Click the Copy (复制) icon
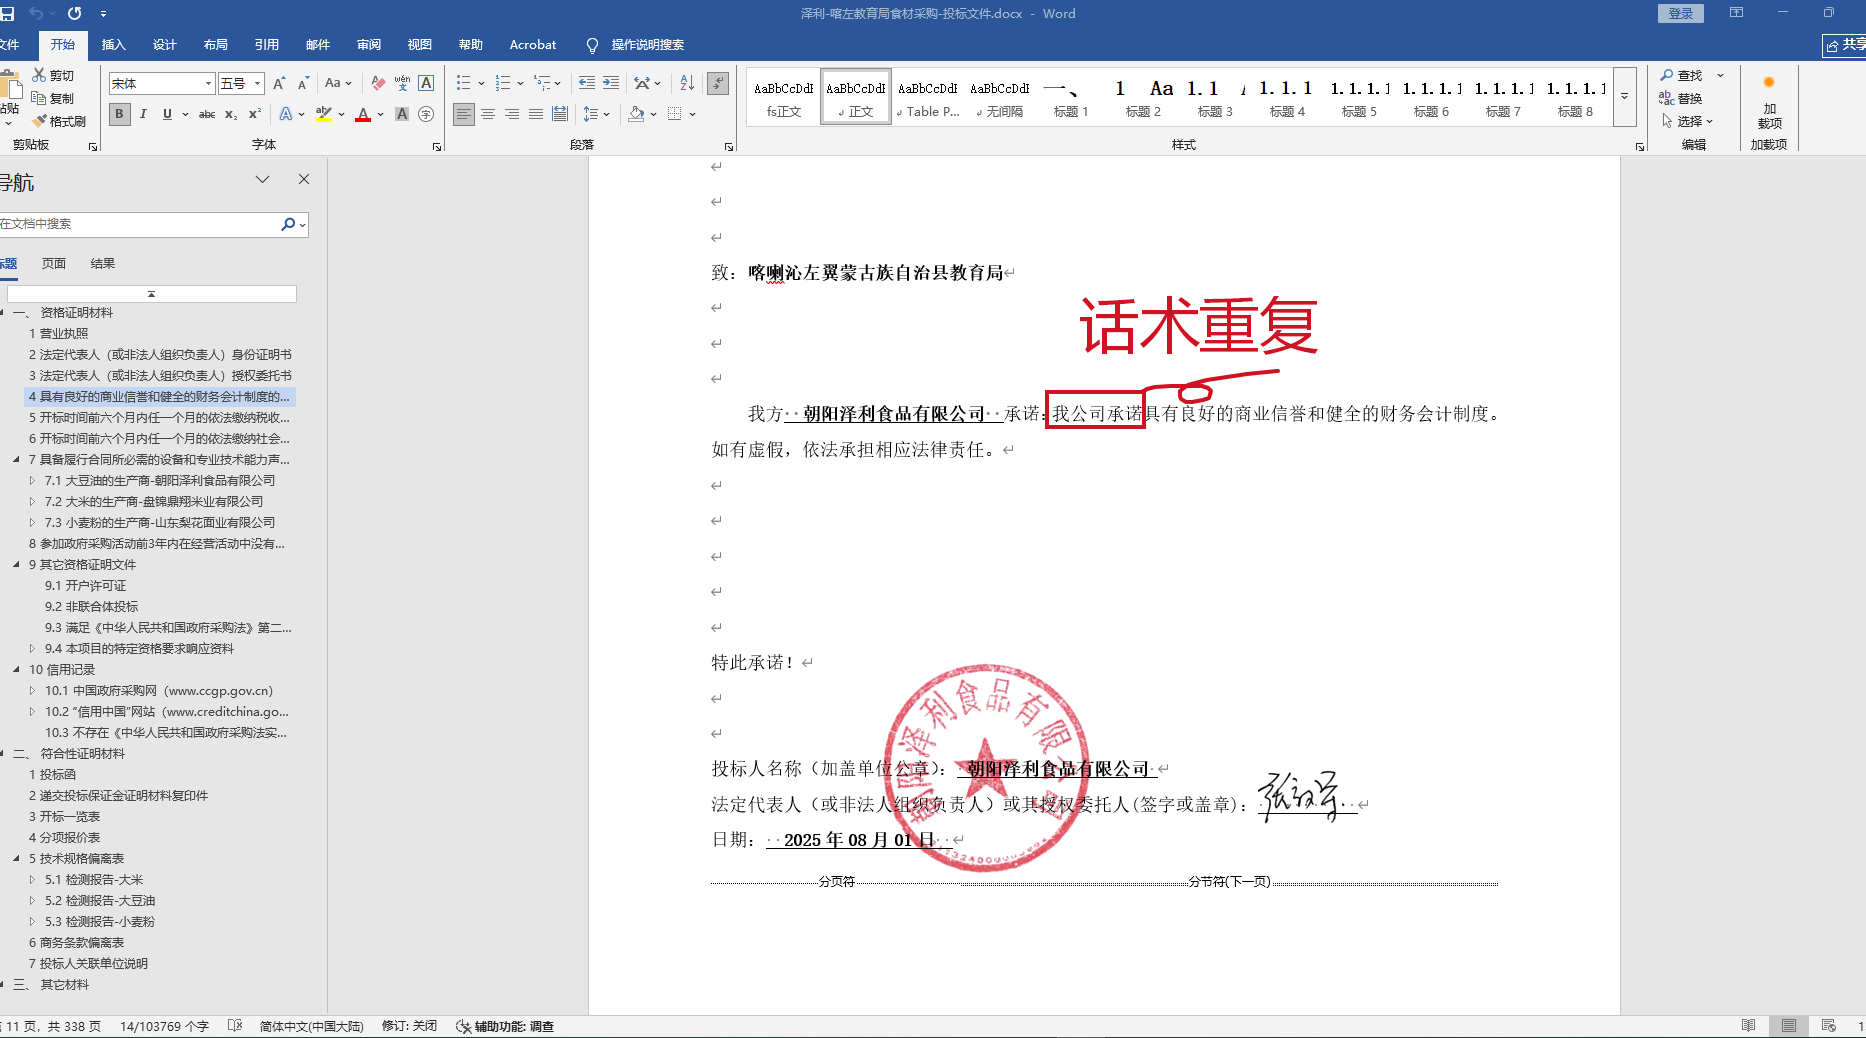This screenshot has height=1038, width=1866. pos(39,98)
